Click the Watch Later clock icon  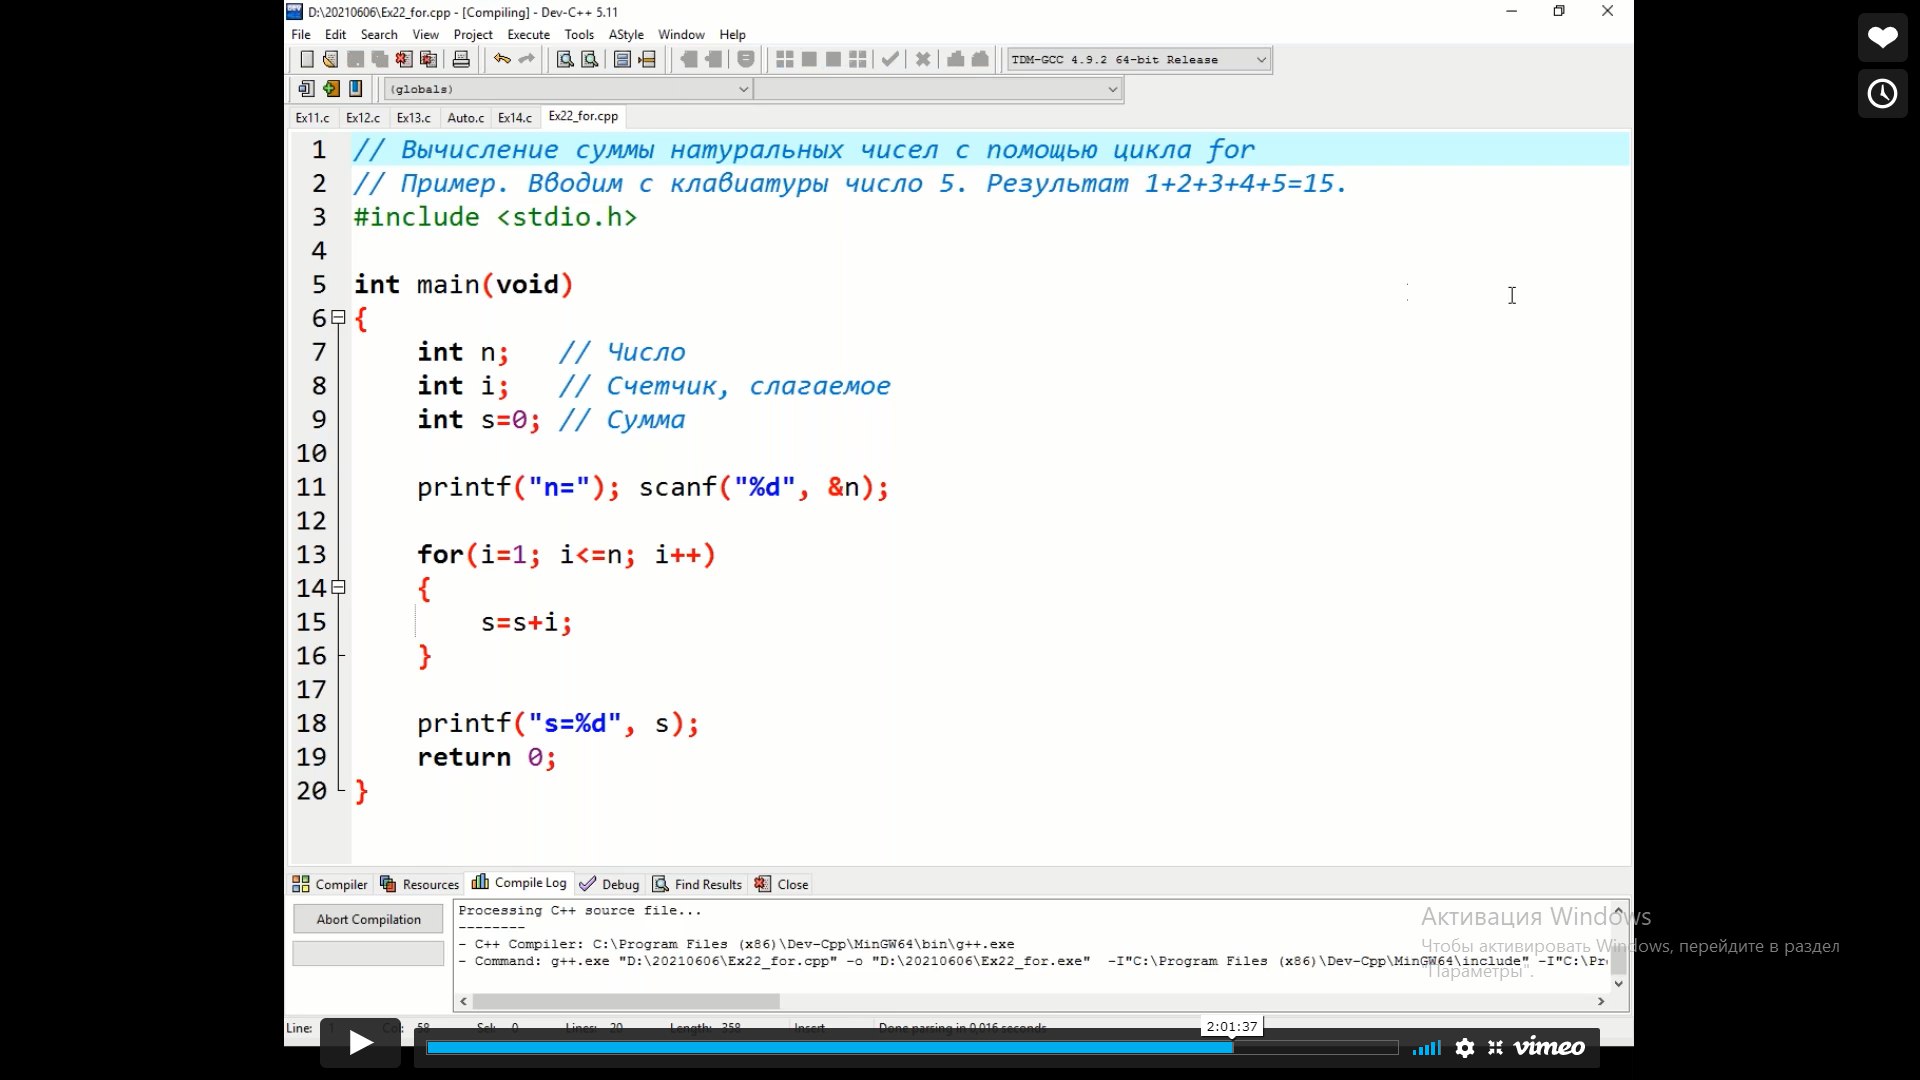tap(1883, 94)
